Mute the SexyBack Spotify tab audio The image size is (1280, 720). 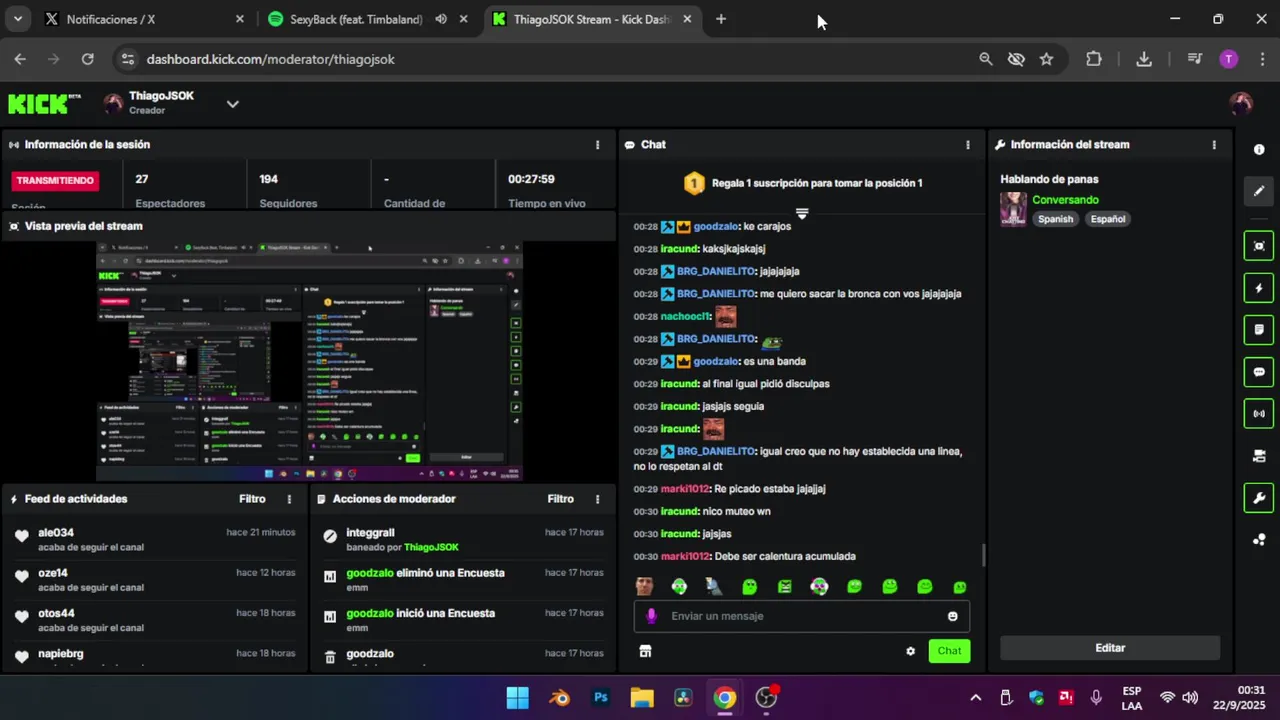coord(441,19)
